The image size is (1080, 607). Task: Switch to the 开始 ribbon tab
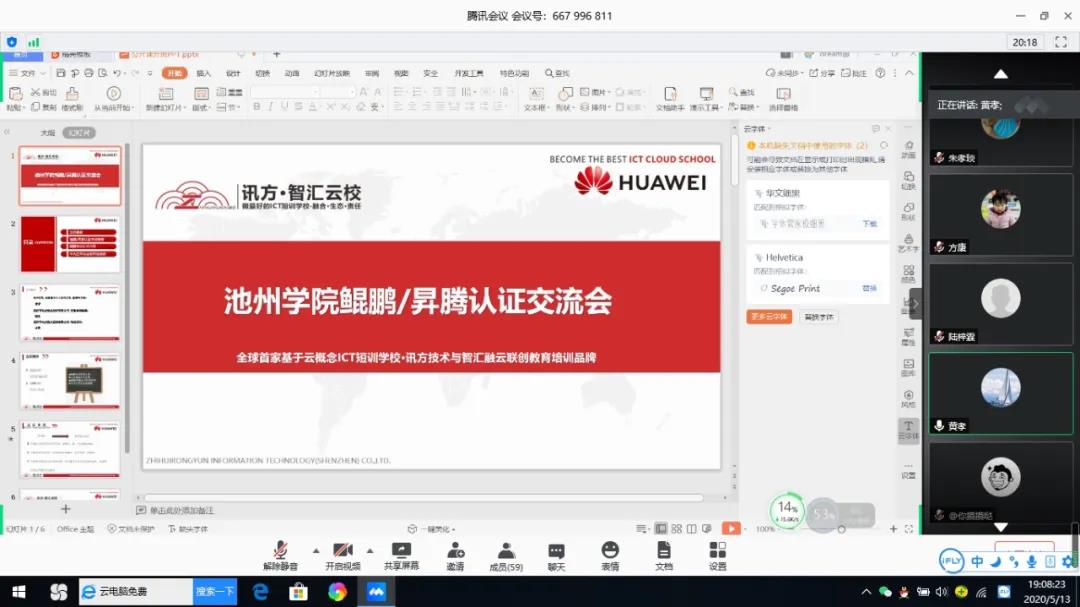point(174,73)
